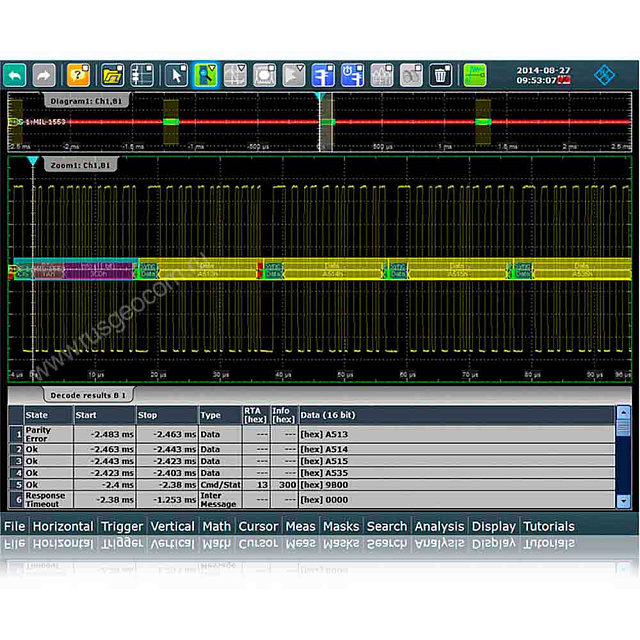Click the Rohde & Schwarz logo icon
Screen dimensions: 640x640
pyautogui.click(x=606, y=75)
